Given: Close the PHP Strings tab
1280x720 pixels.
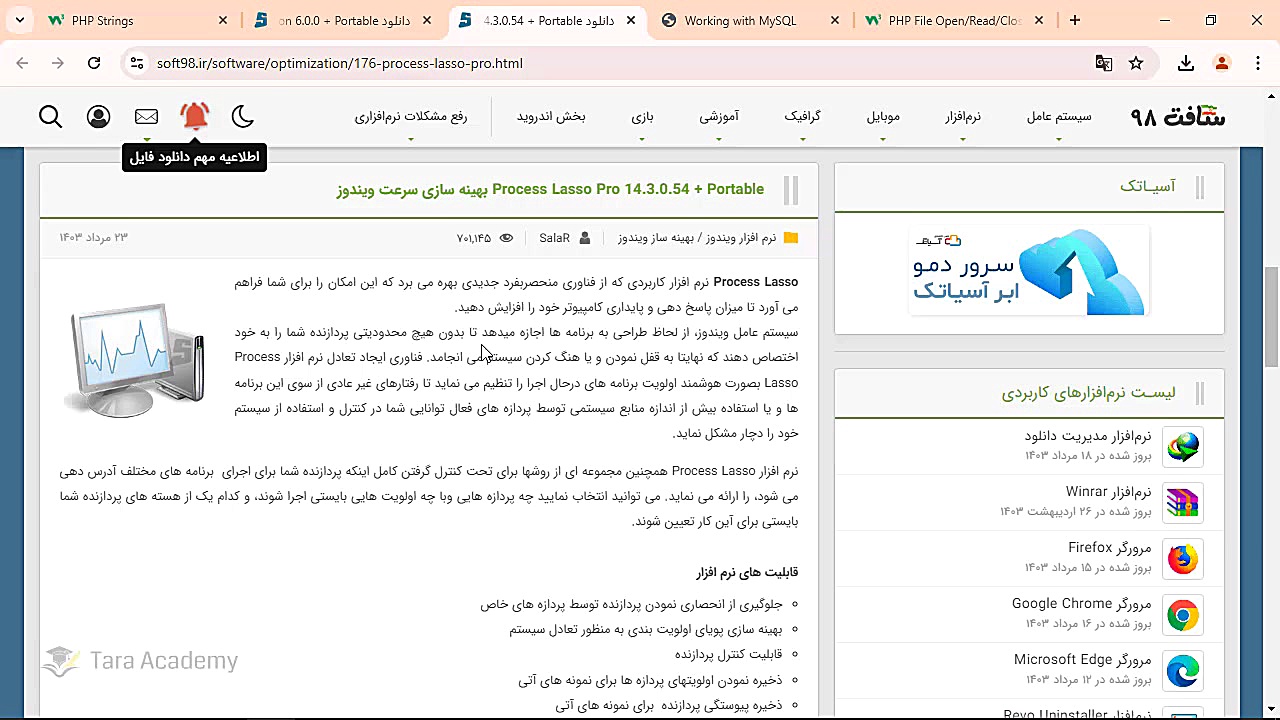Looking at the screenshot, I should 223,20.
